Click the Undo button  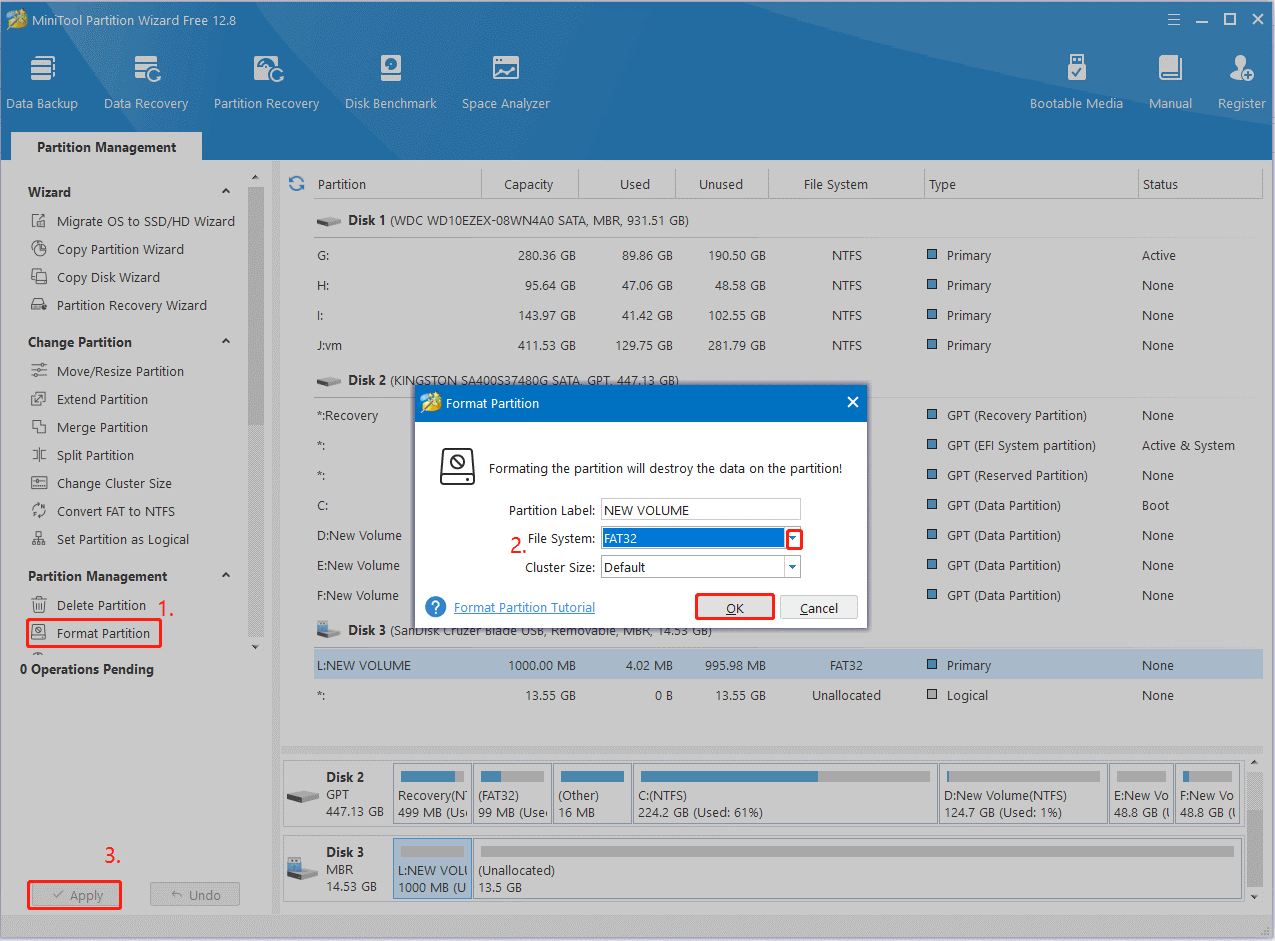(195, 895)
